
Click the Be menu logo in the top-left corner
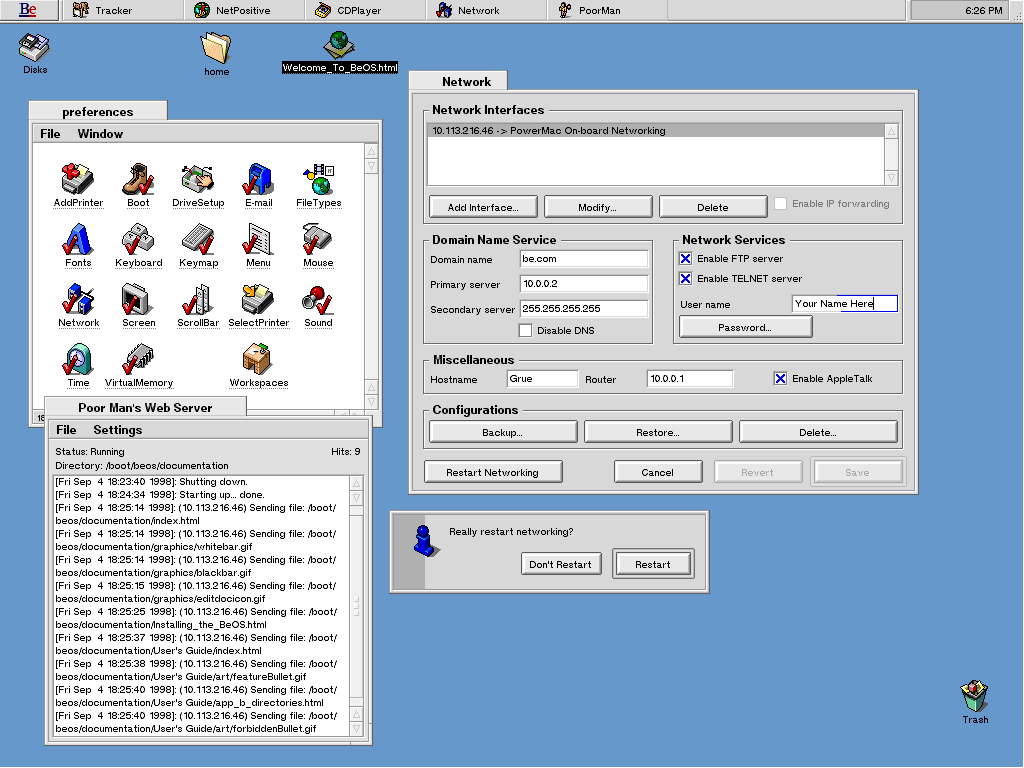28,10
